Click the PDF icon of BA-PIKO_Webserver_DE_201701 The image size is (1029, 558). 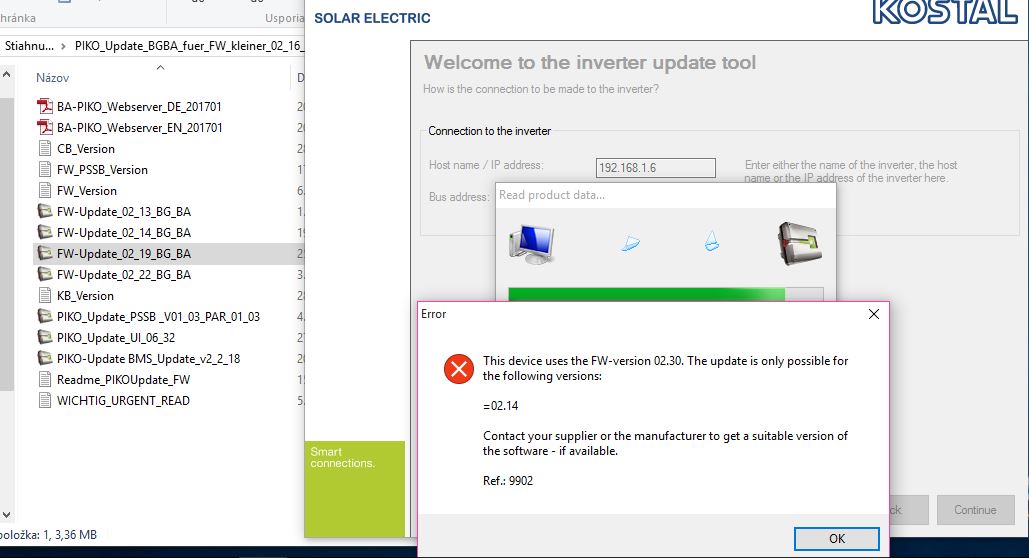tap(45, 106)
